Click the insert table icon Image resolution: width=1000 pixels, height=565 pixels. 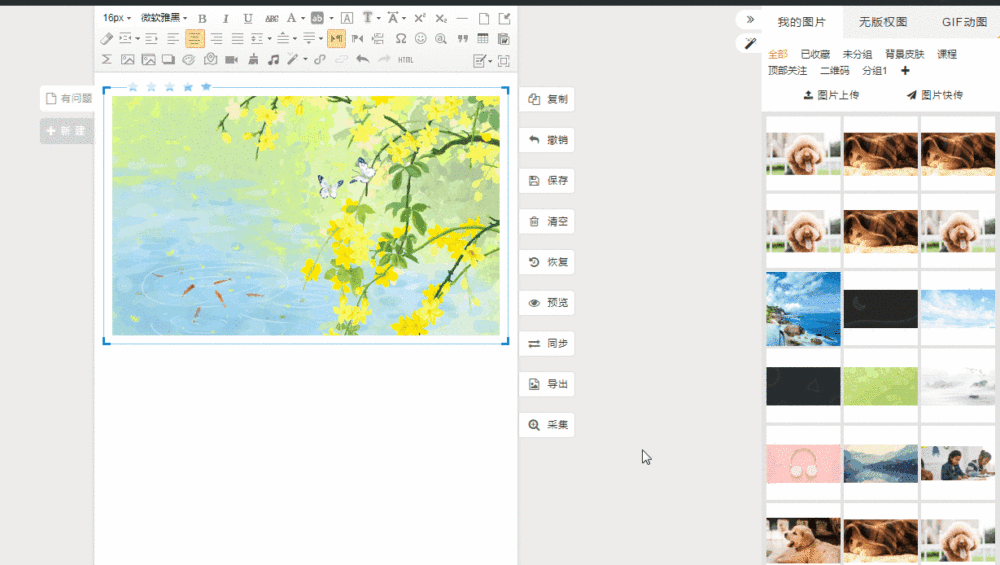pyautogui.click(x=483, y=39)
